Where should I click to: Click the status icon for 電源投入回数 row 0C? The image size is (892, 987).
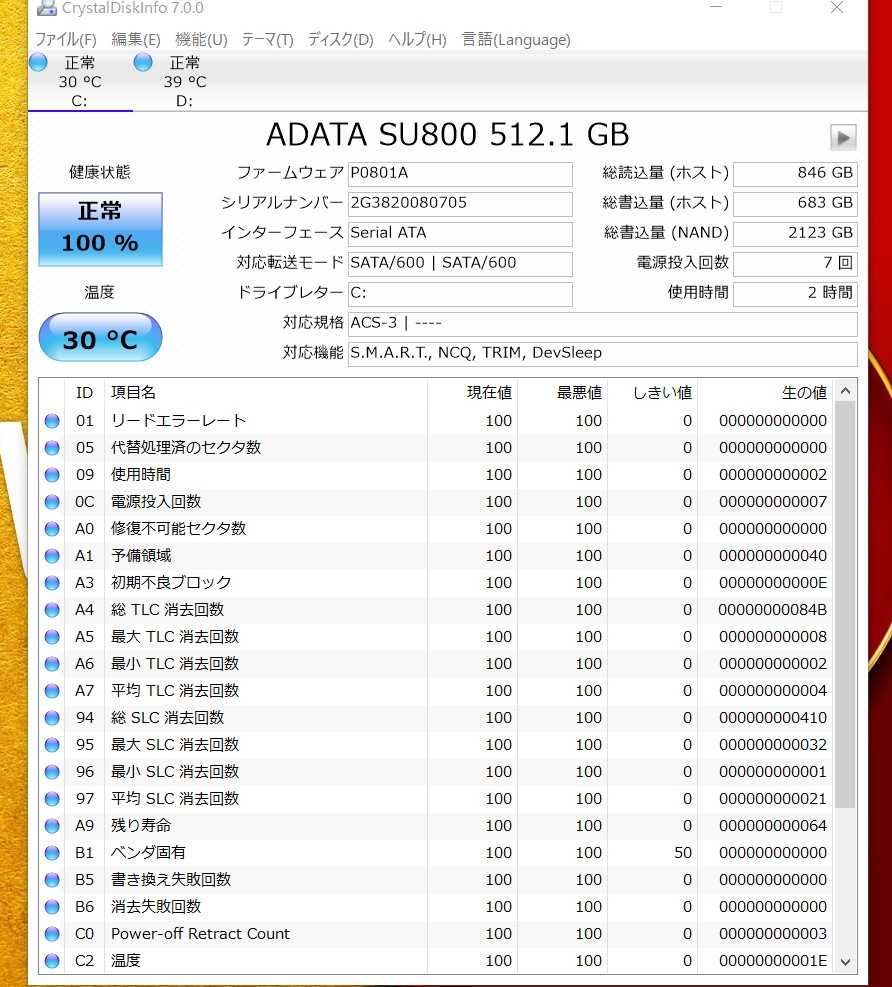click(x=52, y=502)
